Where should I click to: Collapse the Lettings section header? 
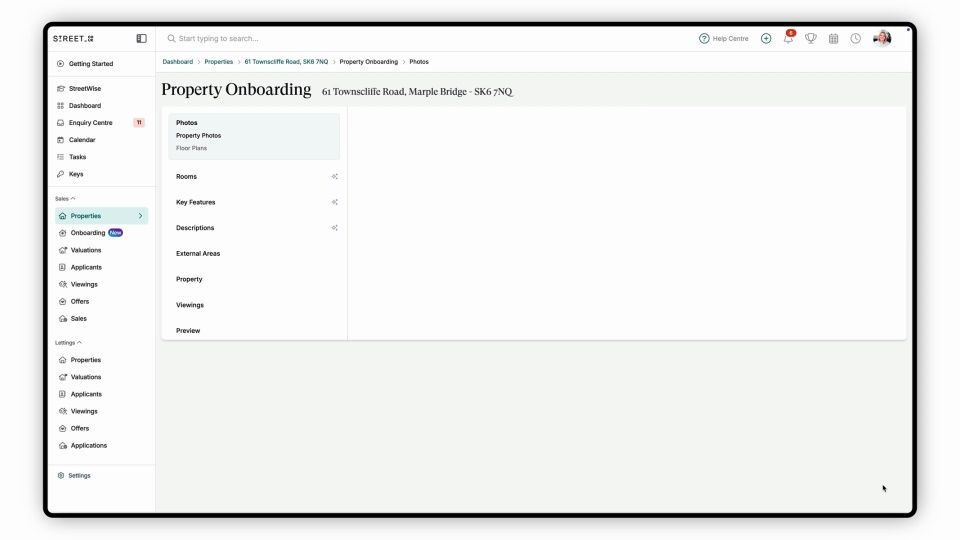point(68,343)
